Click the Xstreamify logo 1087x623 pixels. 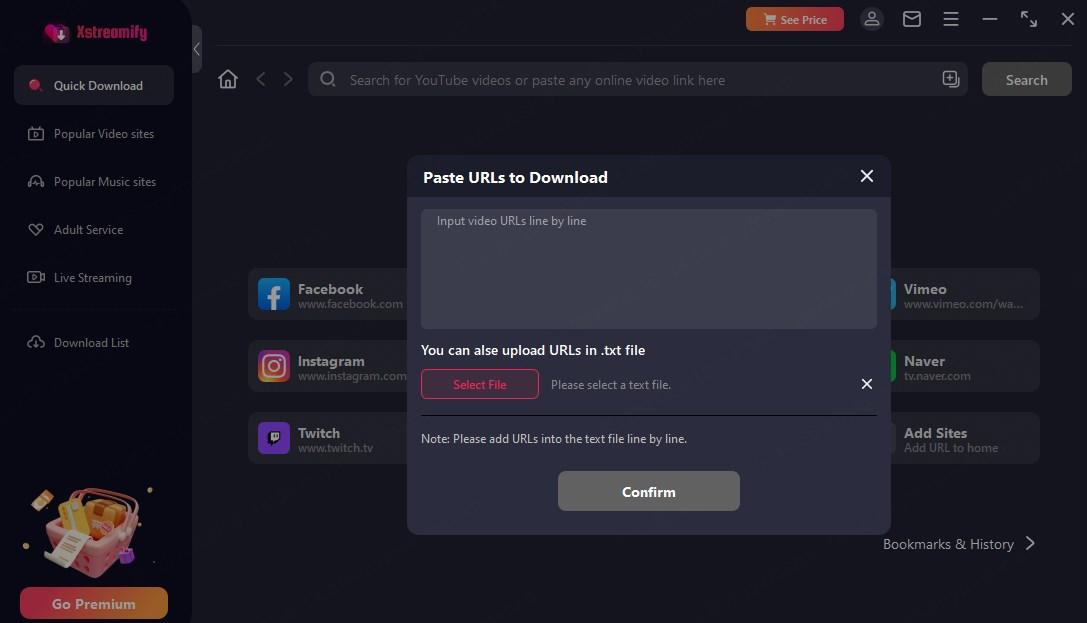click(95, 33)
